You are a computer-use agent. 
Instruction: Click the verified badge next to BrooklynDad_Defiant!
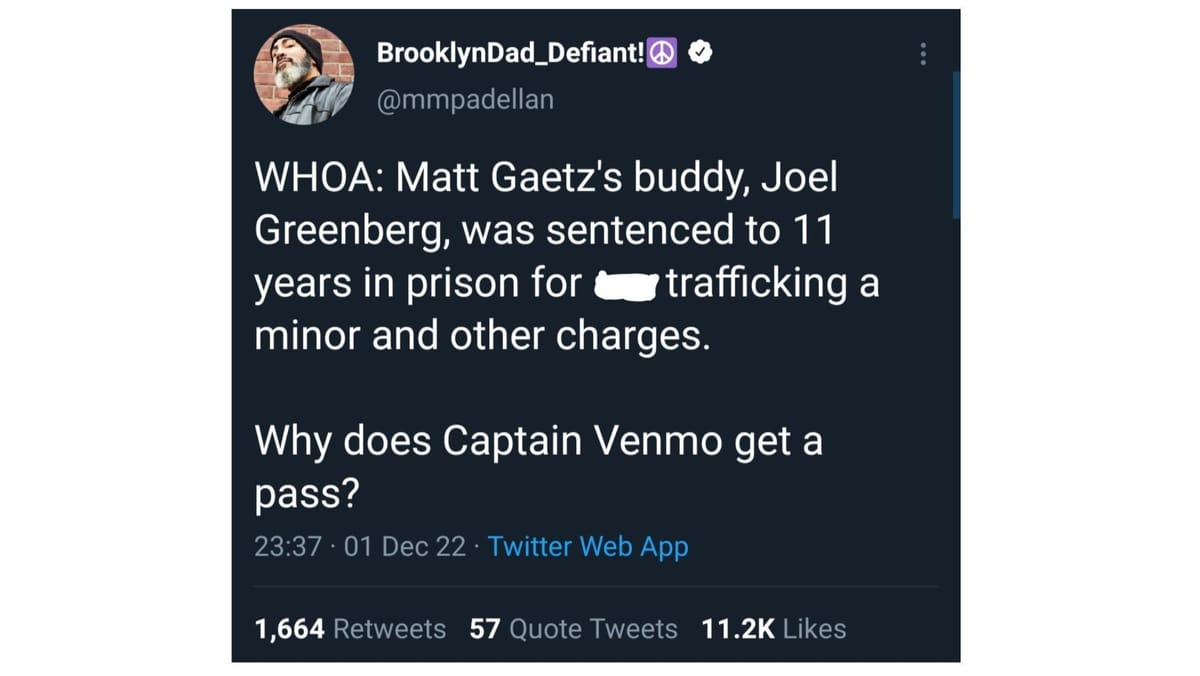click(700, 52)
